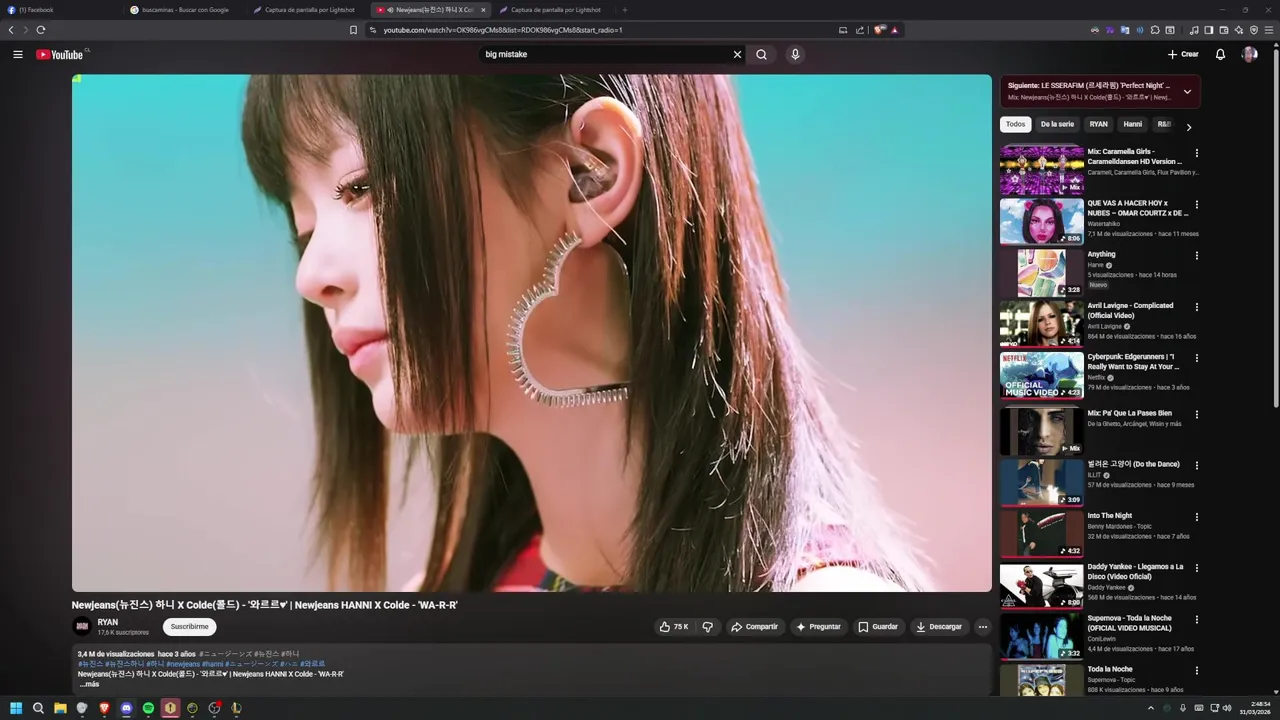Open Discord from the taskbar
The image size is (1280, 720).
(x=126, y=708)
